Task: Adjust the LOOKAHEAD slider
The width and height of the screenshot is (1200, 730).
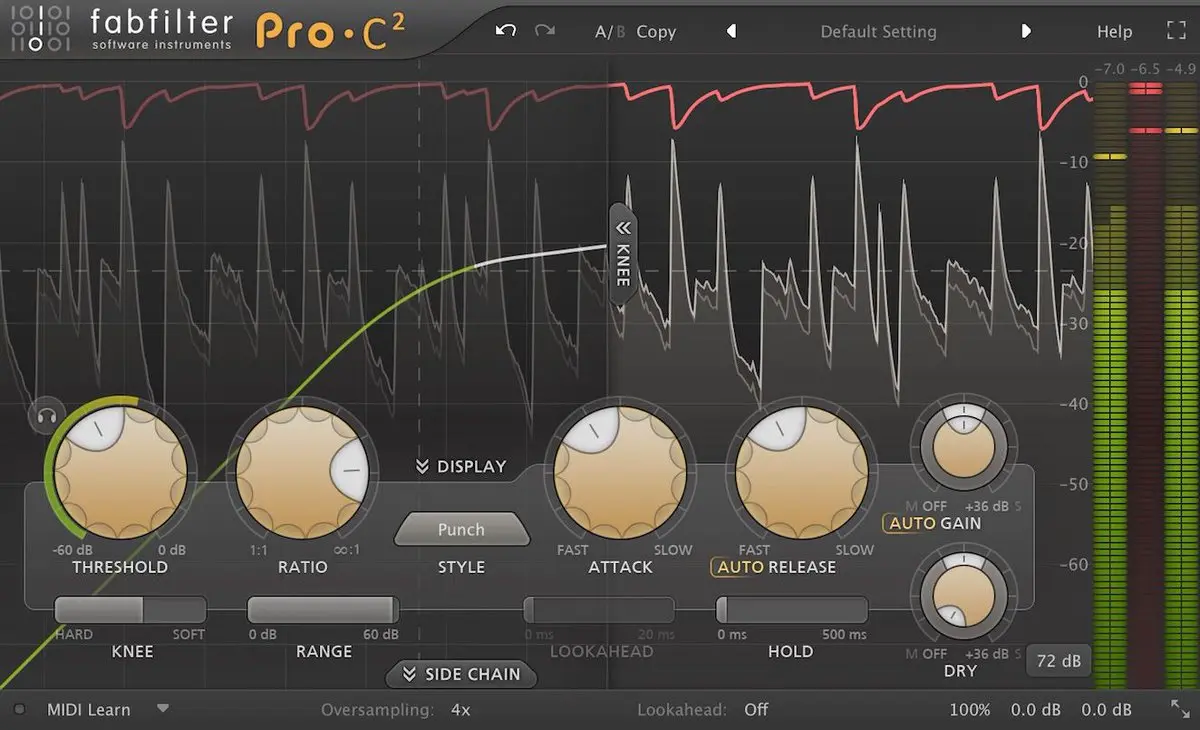Action: tap(599, 610)
